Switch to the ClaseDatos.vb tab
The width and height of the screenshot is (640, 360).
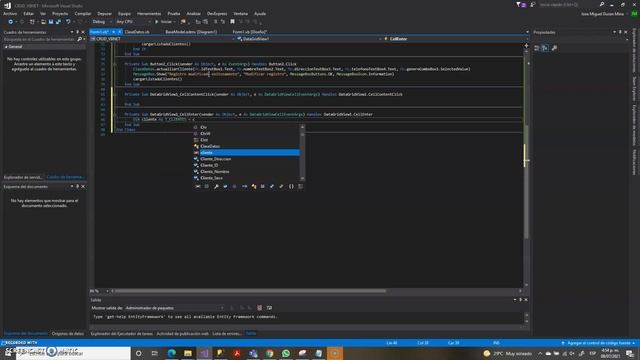click(x=137, y=32)
